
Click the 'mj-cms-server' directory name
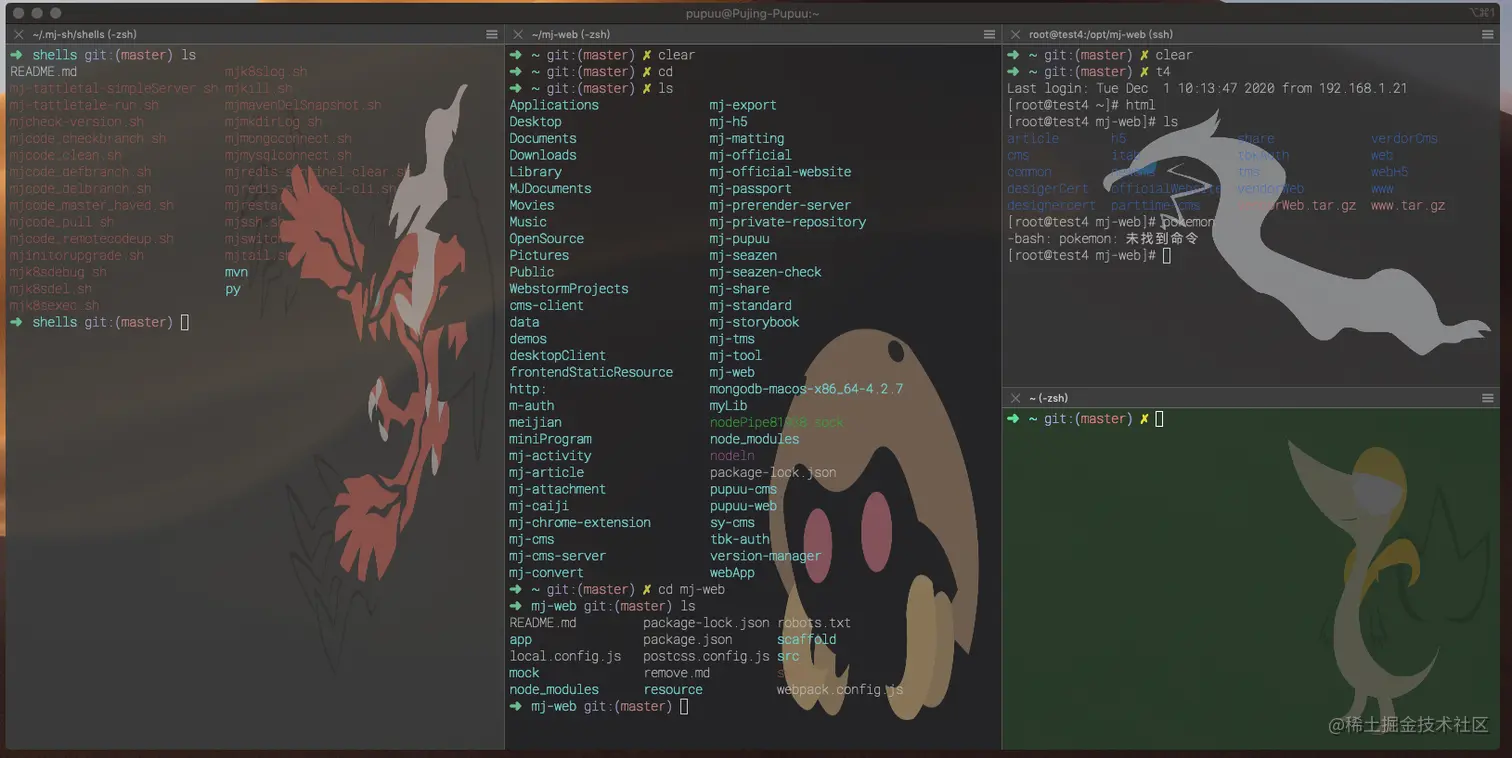click(557, 556)
